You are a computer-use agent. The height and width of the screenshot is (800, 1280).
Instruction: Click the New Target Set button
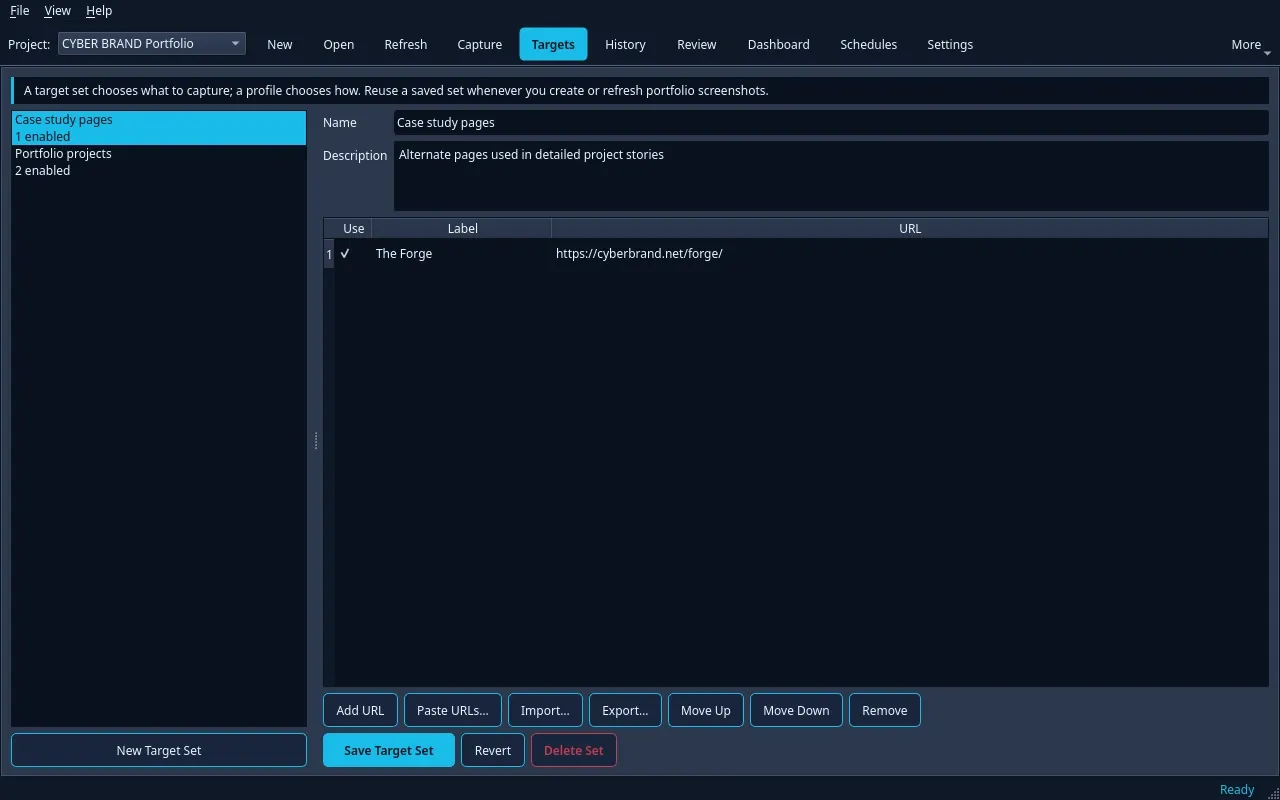[x=159, y=750]
